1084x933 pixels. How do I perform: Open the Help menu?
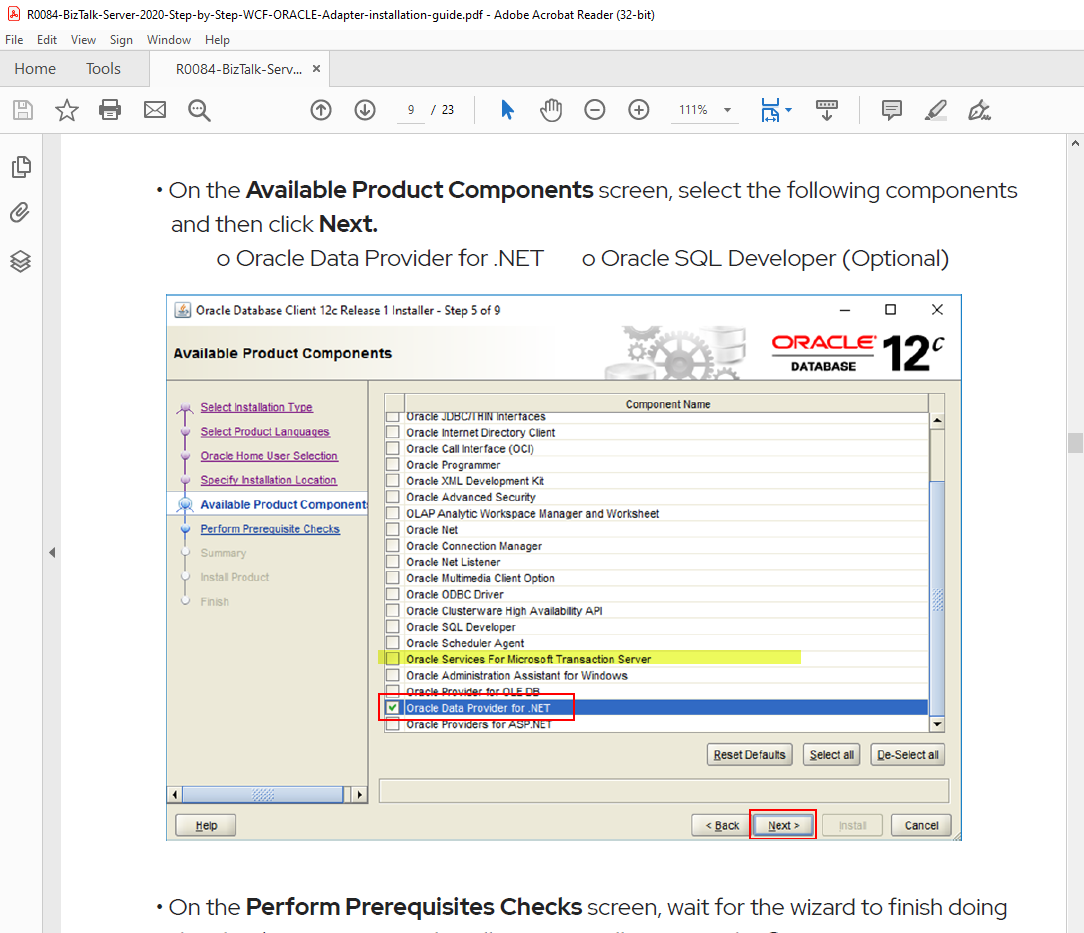point(217,40)
